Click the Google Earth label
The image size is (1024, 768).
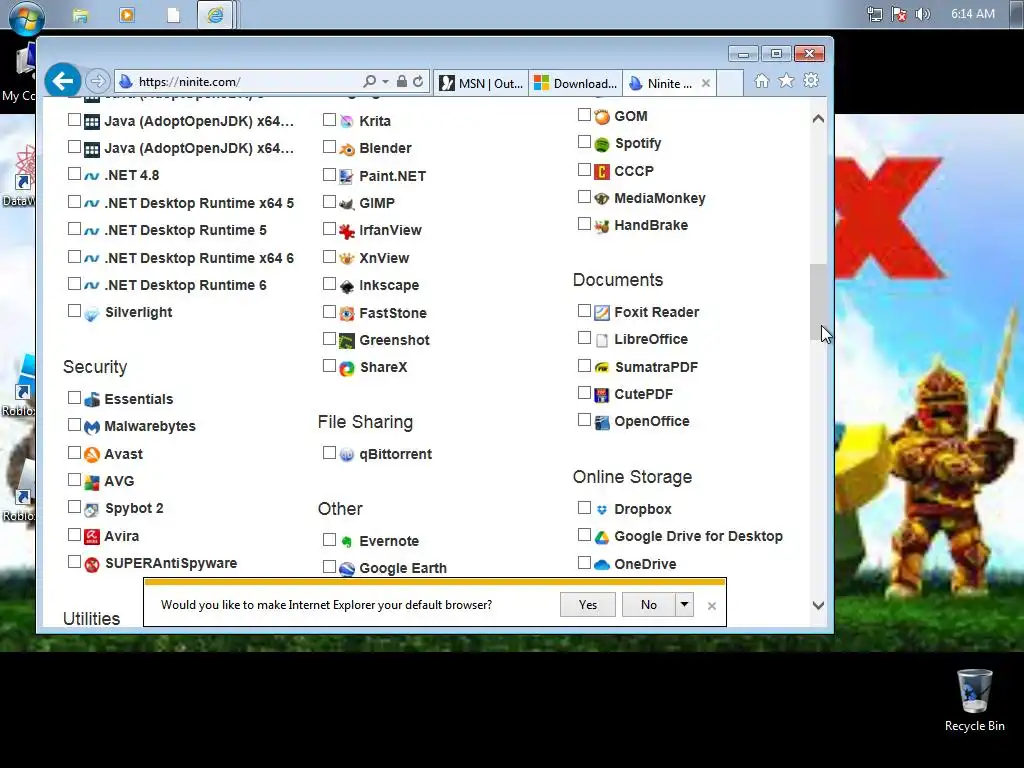coord(403,568)
